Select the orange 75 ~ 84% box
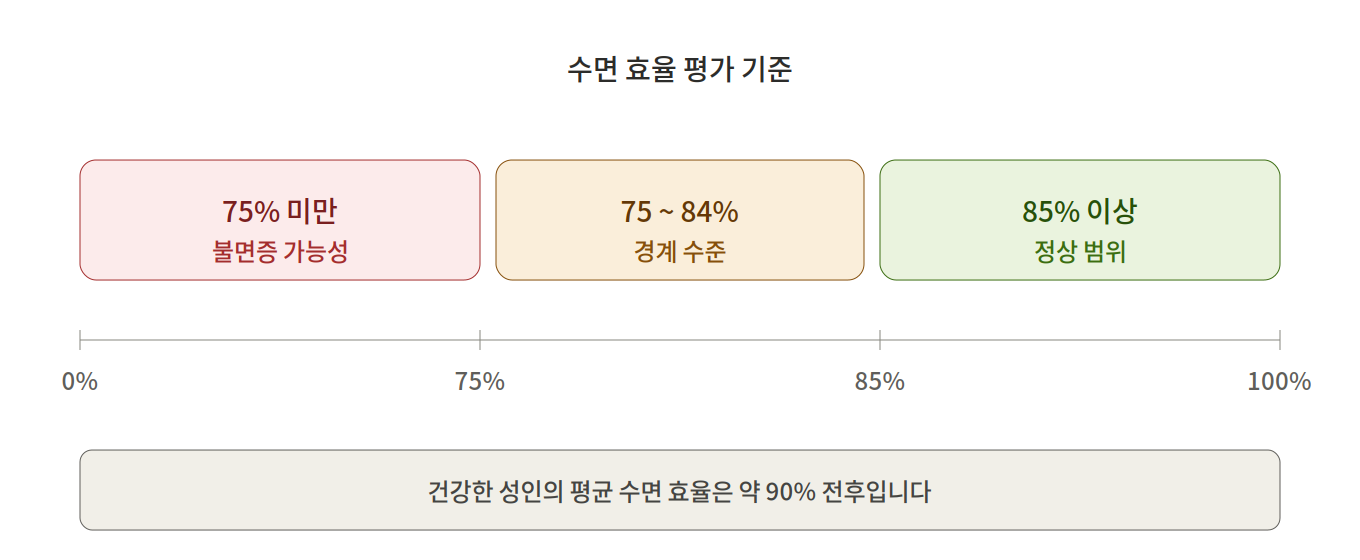 (680, 220)
